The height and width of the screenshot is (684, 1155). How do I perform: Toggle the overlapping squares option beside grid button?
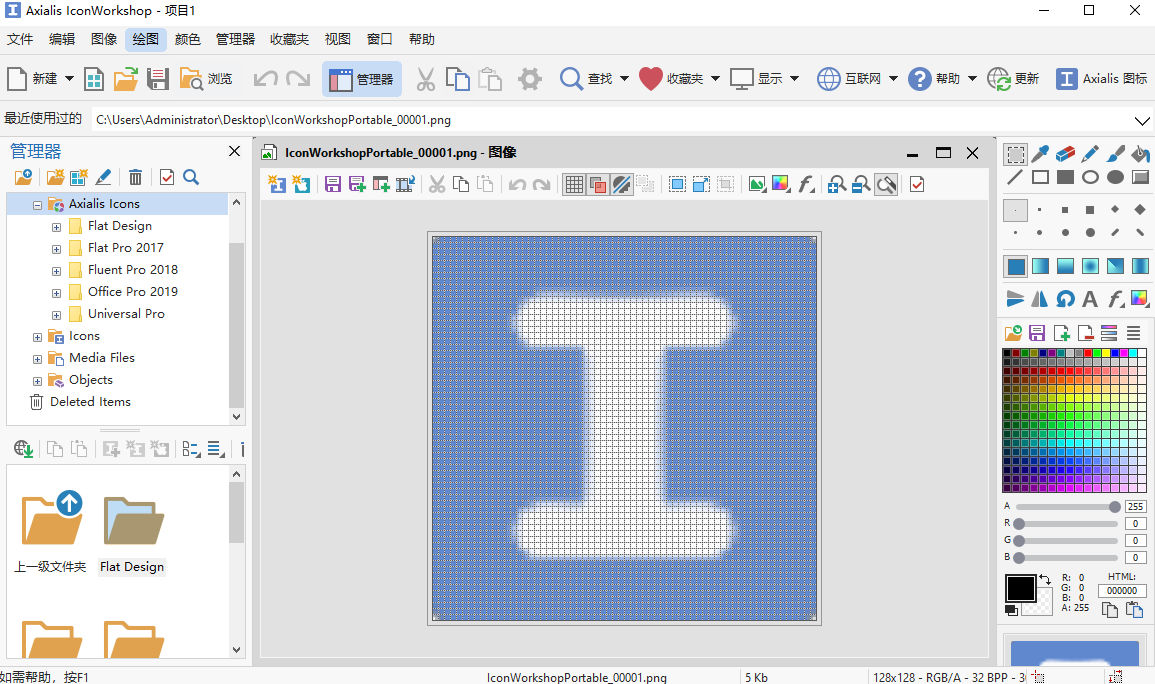pos(598,184)
